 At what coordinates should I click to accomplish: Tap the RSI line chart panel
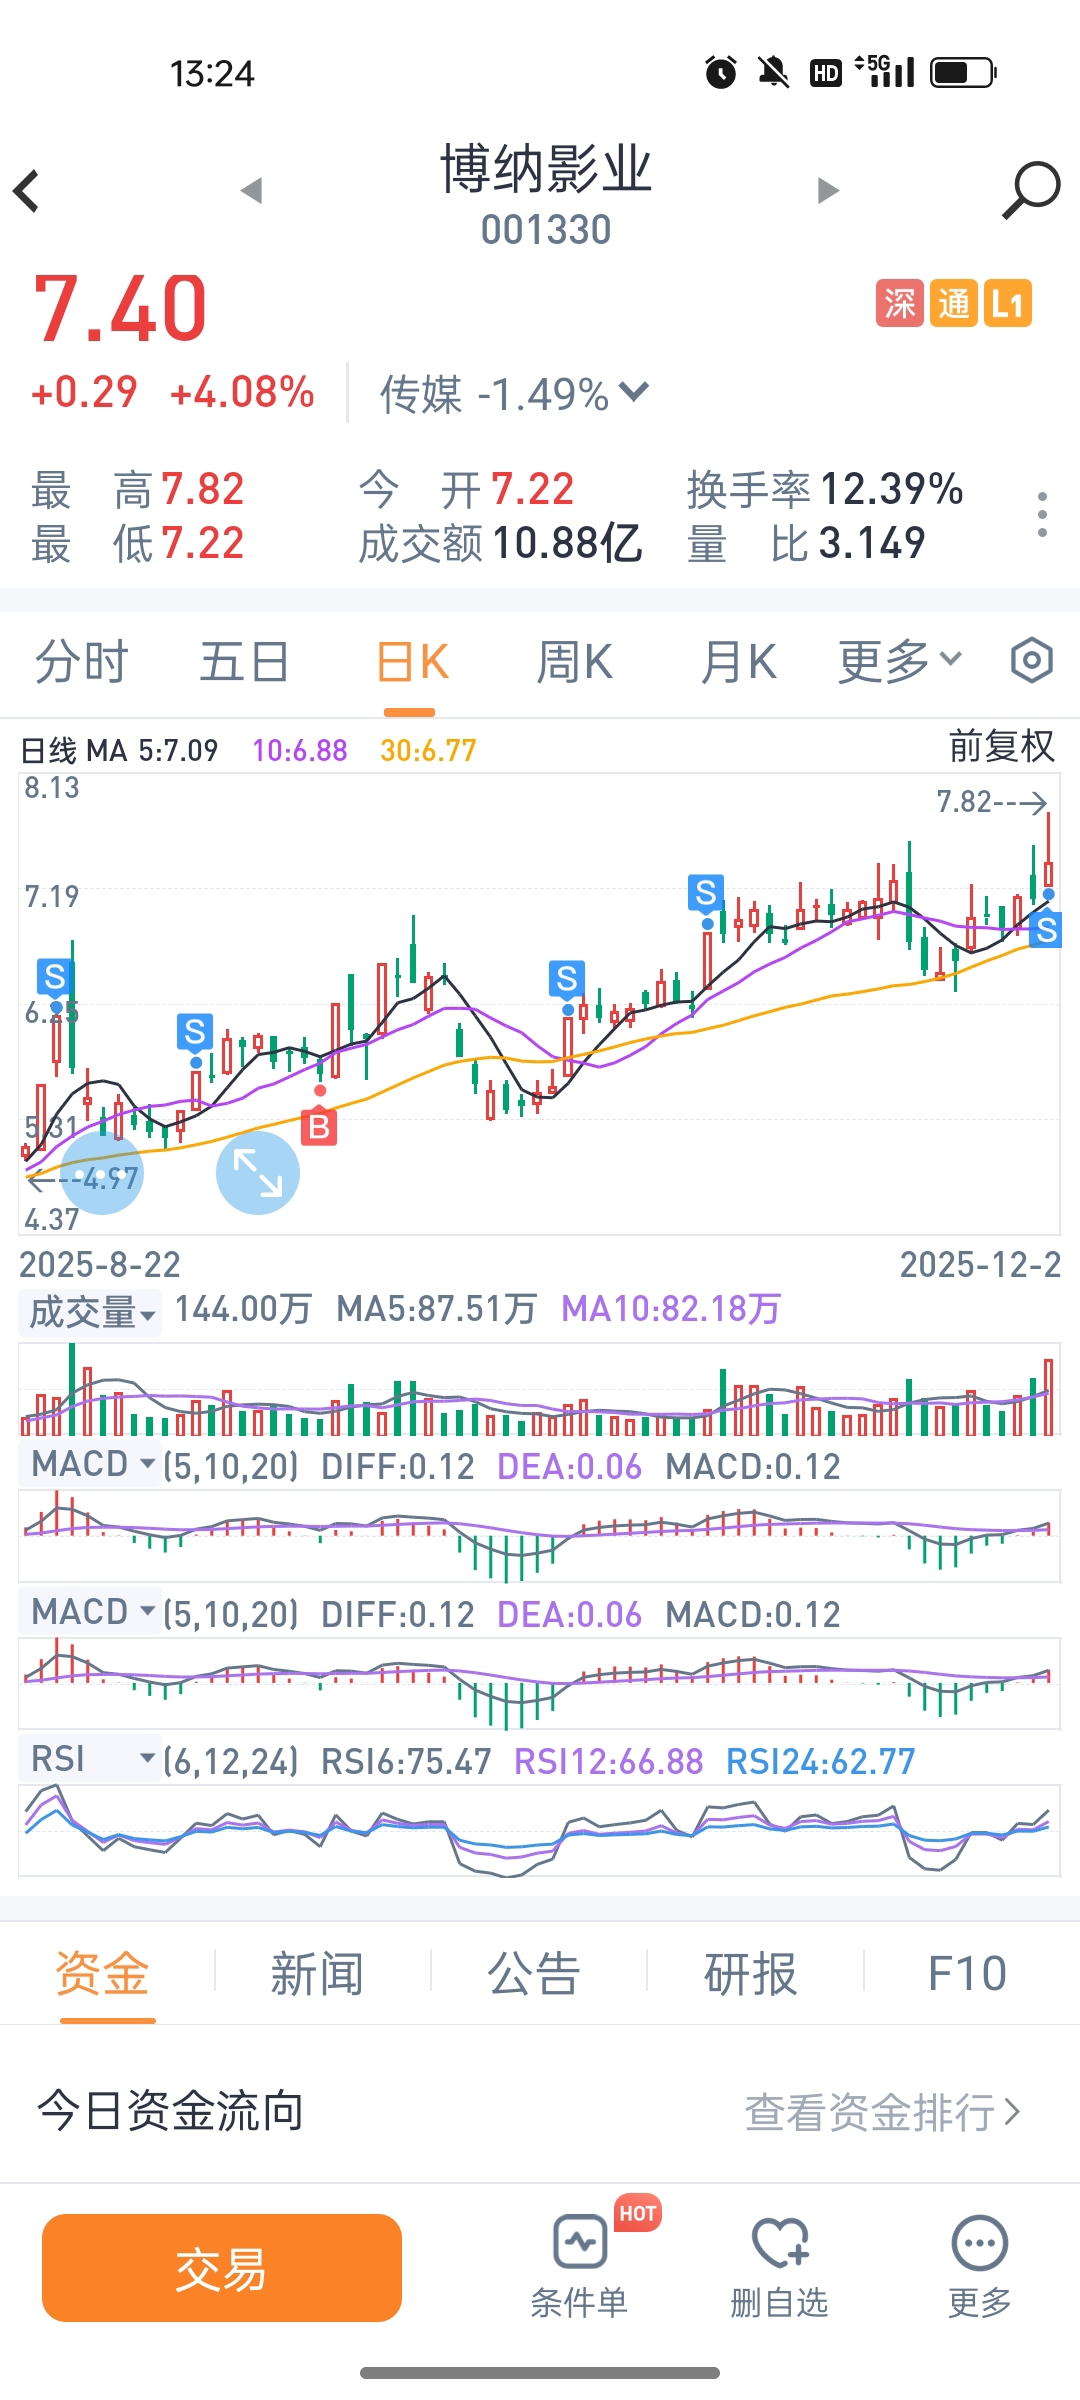click(540, 1831)
